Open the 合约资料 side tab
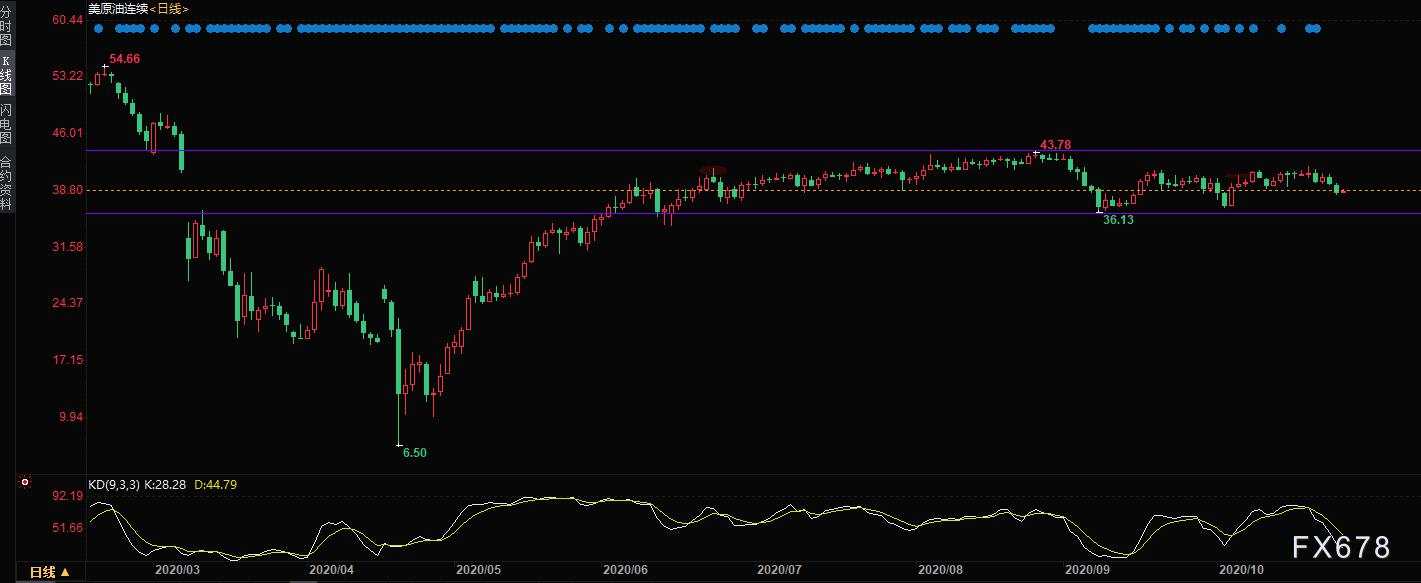Viewport: 1421px width, 583px height. pos(6,182)
